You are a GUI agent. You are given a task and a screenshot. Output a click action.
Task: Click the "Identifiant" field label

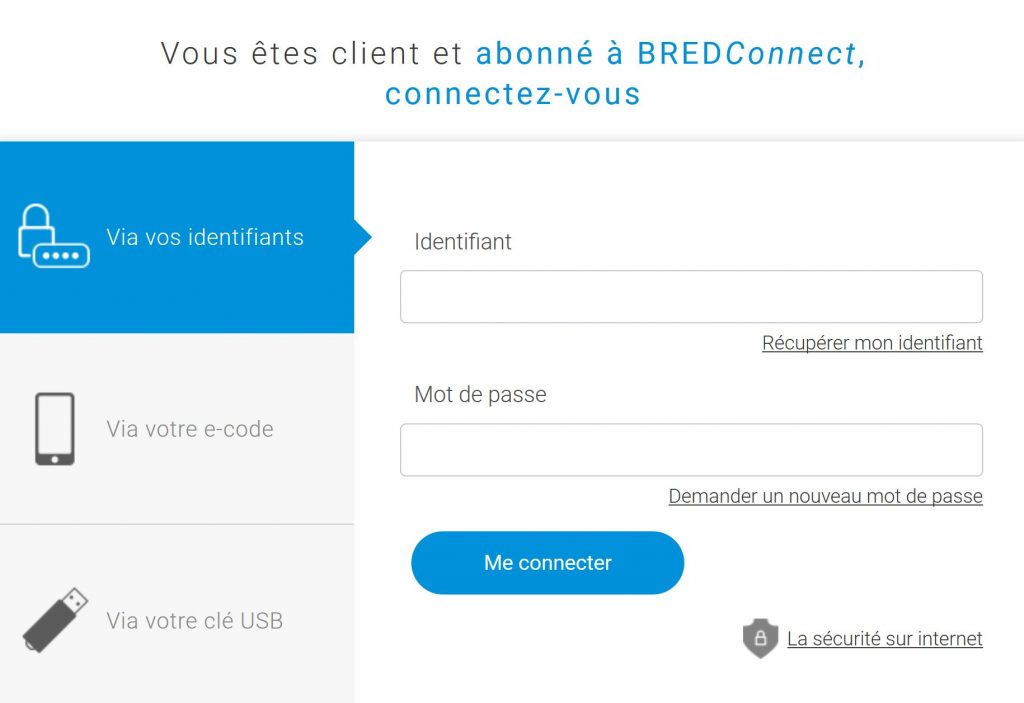[463, 242]
